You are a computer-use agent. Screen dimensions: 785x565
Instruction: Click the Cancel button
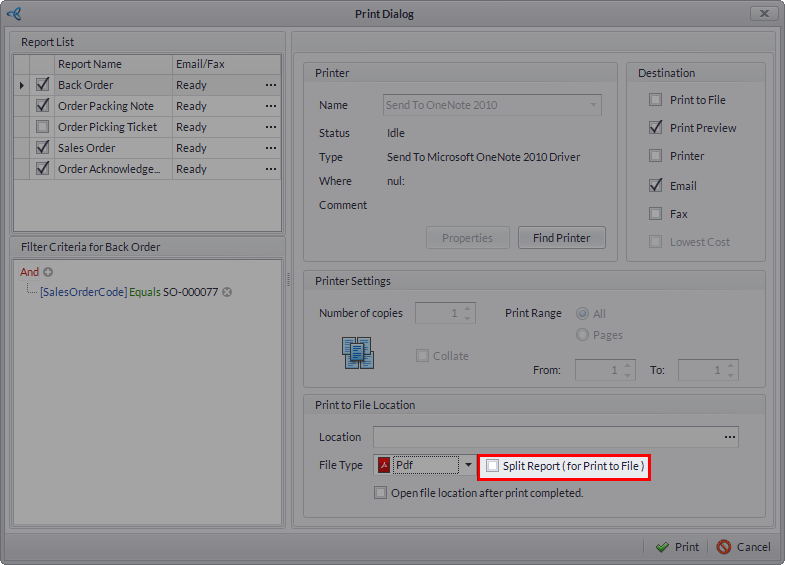point(743,547)
